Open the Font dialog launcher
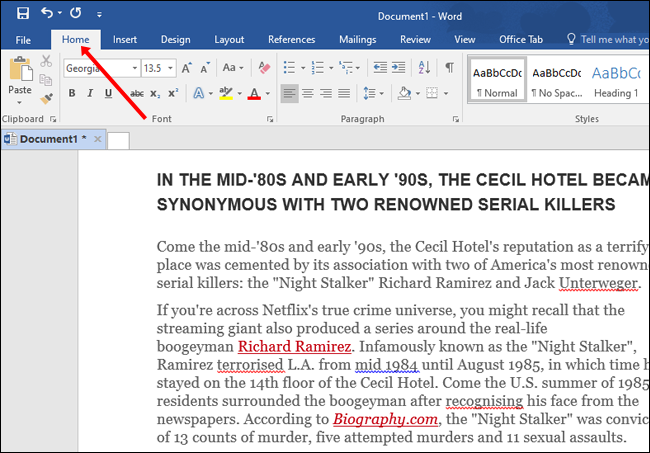The width and height of the screenshot is (650, 453). 270,119
